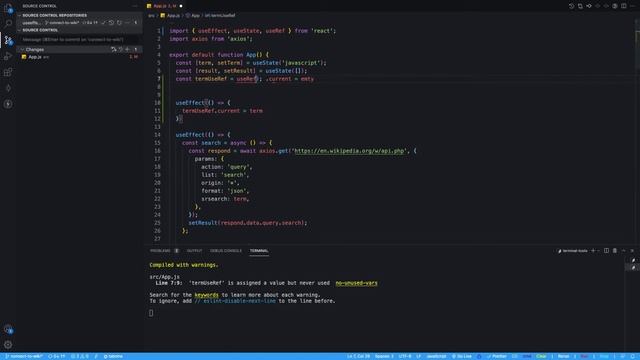640x360 pixels.
Task: Open editor more actions at top right
Action: [633, 6]
